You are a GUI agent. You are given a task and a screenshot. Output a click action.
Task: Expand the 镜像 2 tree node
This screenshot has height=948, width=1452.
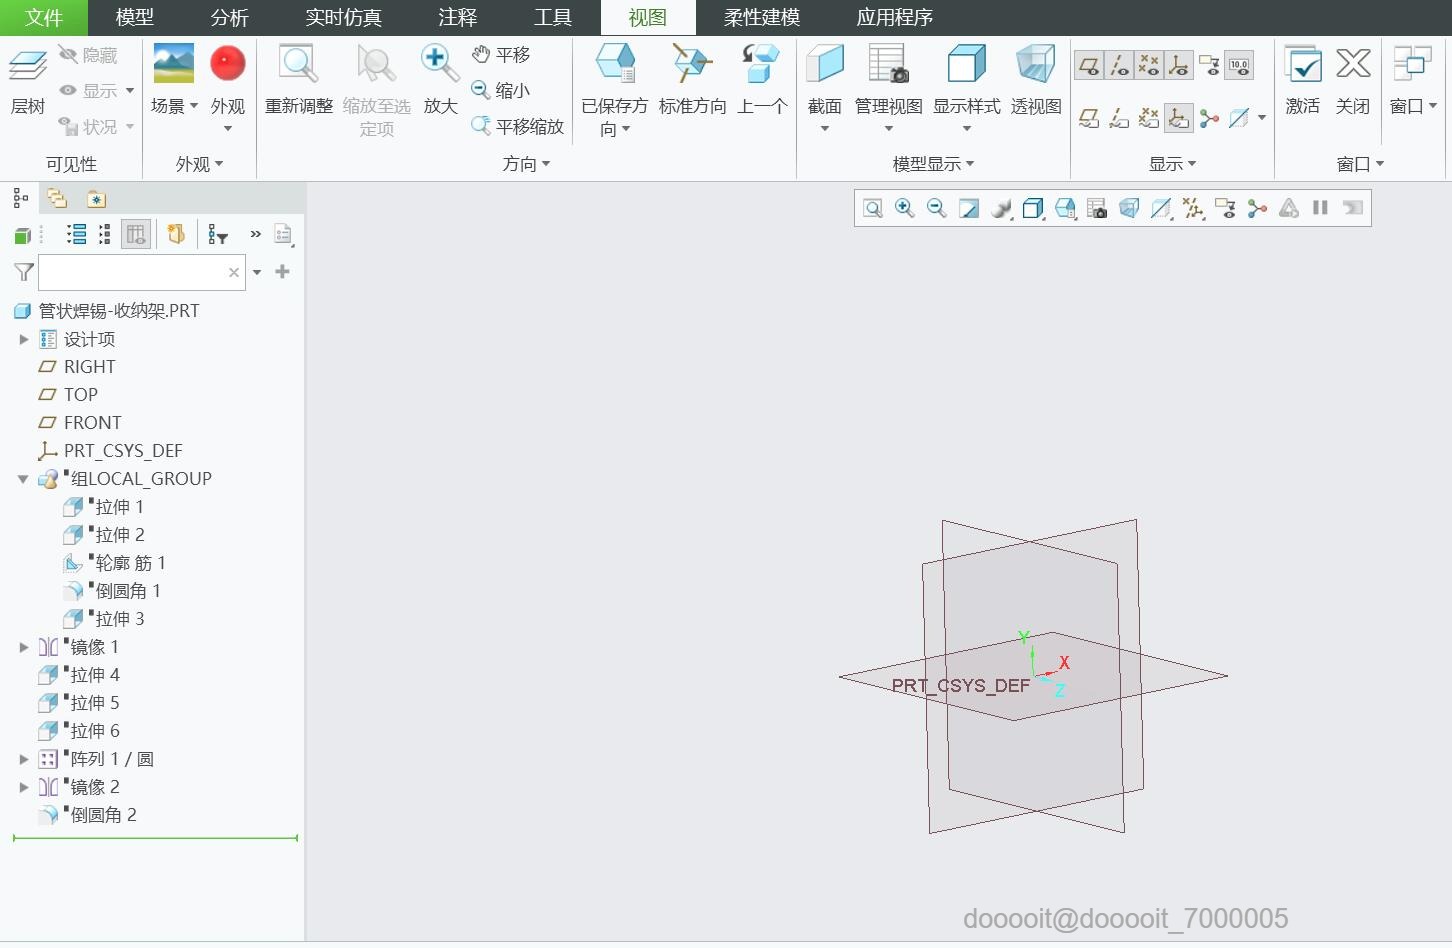click(x=24, y=787)
